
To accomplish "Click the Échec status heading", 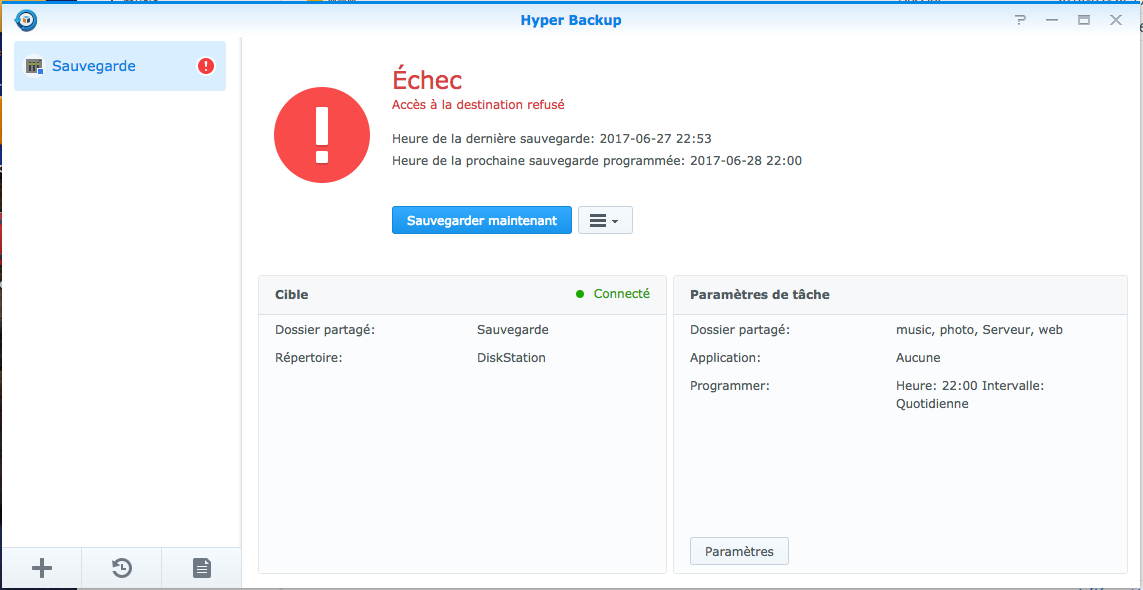I will (427, 80).
